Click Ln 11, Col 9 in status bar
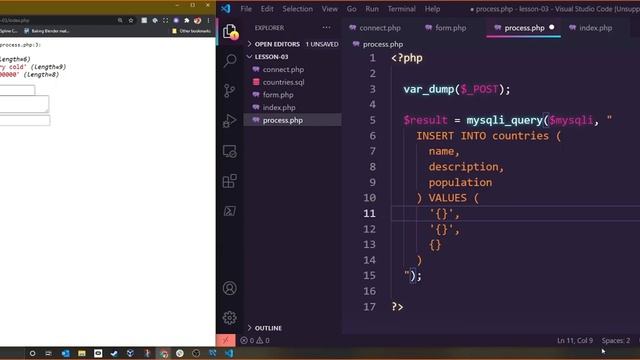This screenshot has width=640, height=360. click(575, 340)
